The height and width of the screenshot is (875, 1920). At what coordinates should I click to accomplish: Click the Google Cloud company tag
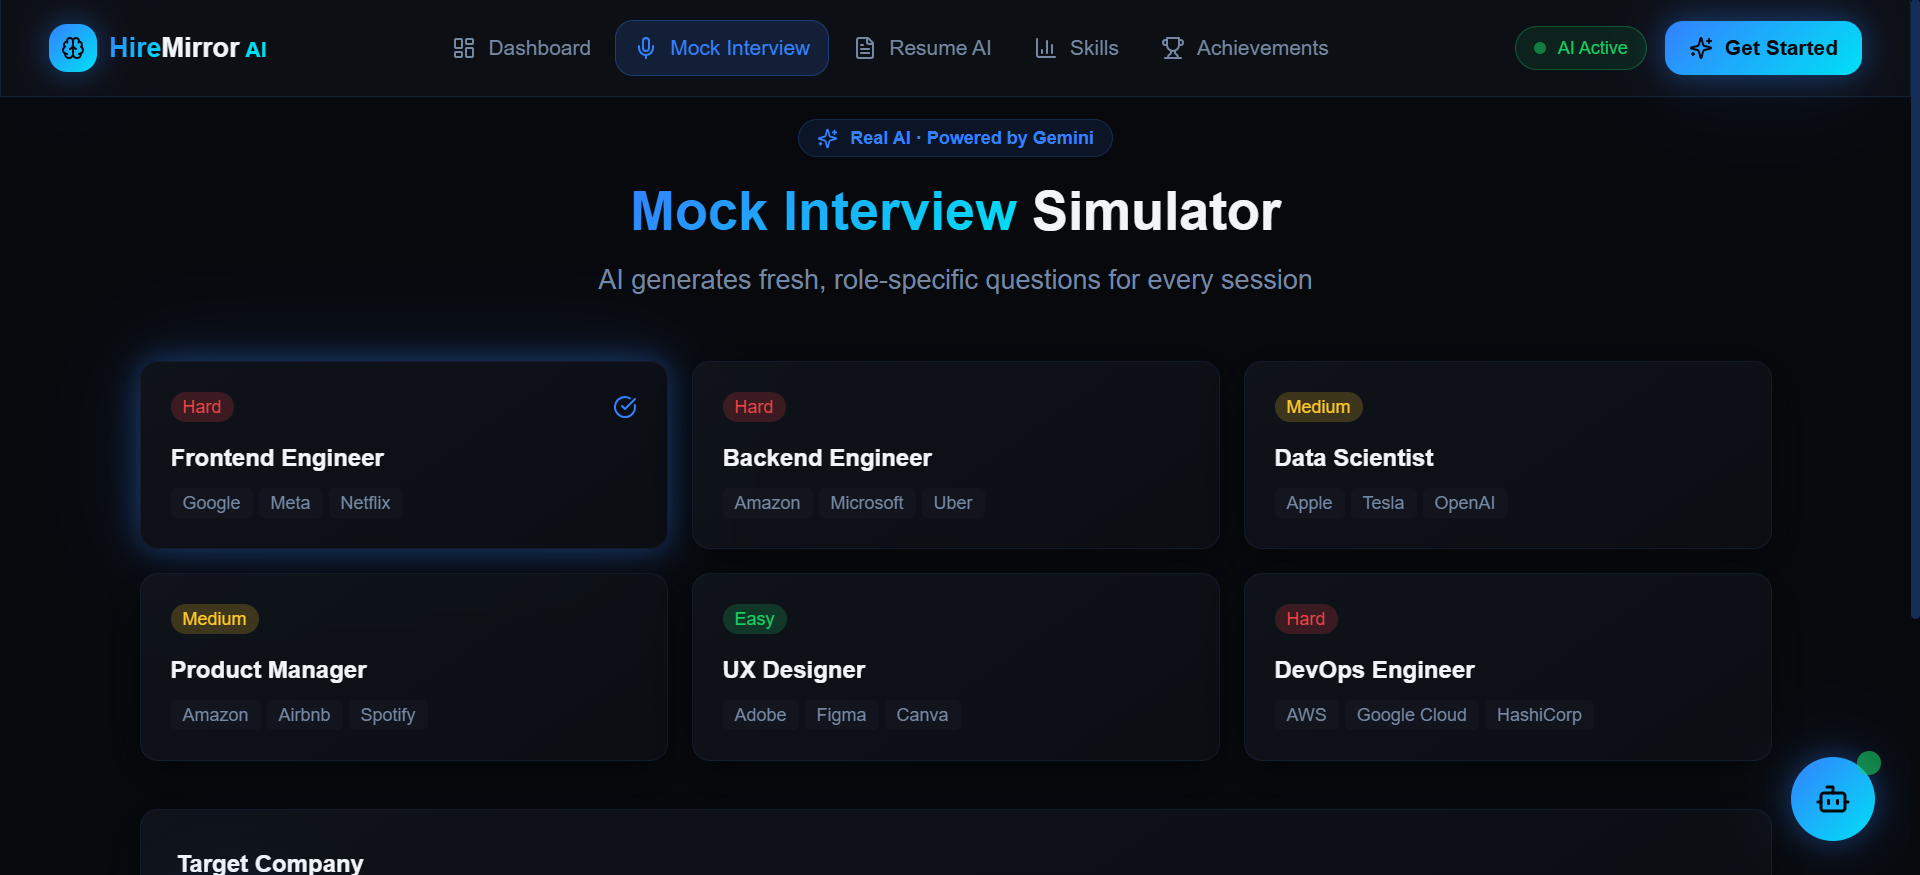pos(1412,715)
